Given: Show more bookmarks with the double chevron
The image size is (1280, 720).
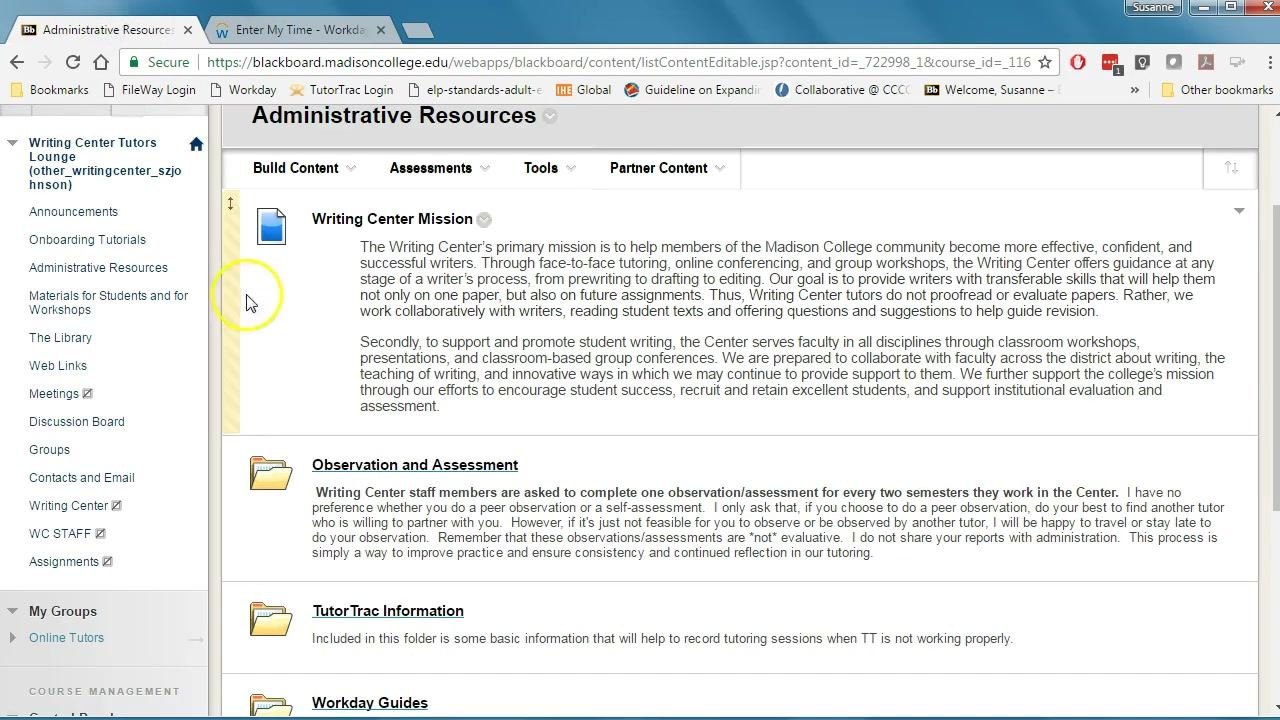Looking at the screenshot, I should point(1135,90).
